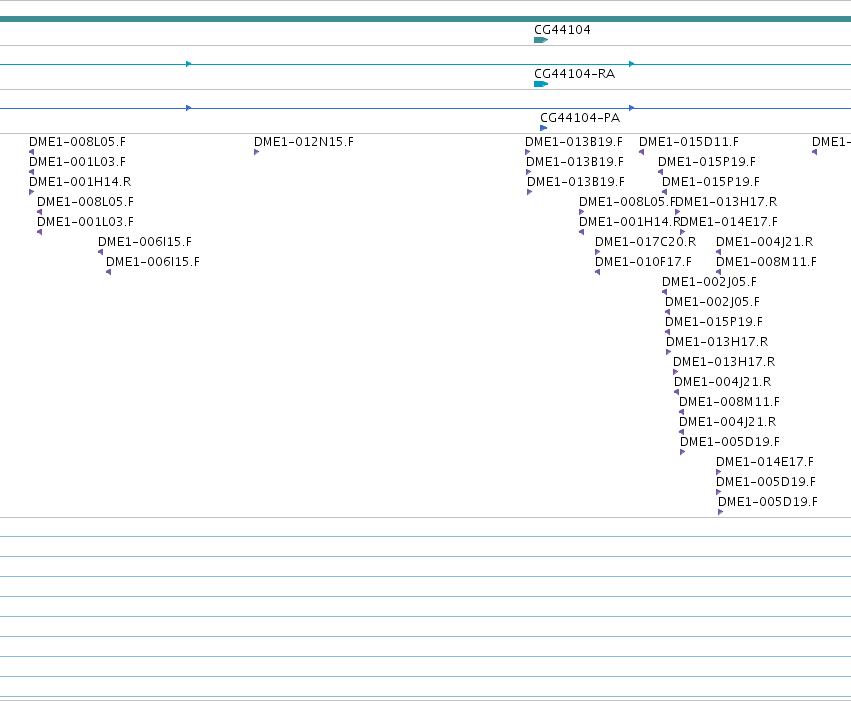Click the CG44104-PA protein label

coord(580,118)
